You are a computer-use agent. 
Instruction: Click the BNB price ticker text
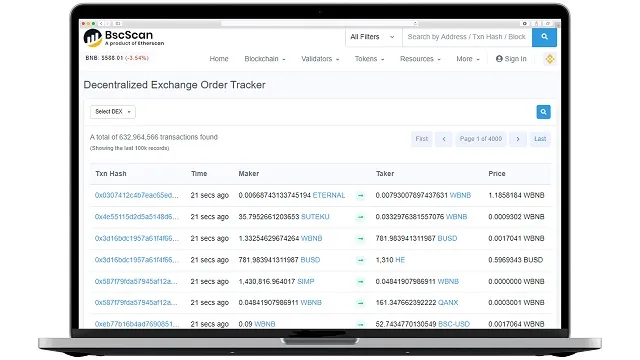point(117,58)
